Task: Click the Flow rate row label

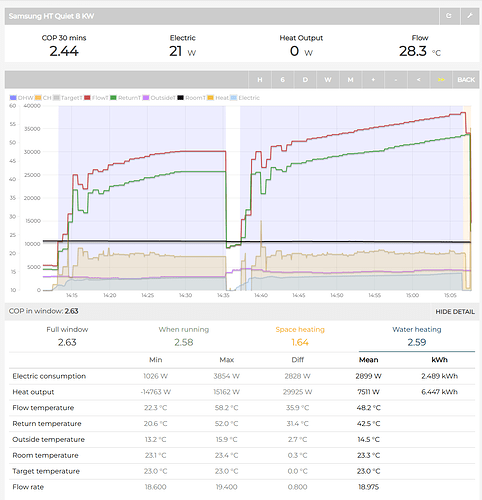Action: 28,487
